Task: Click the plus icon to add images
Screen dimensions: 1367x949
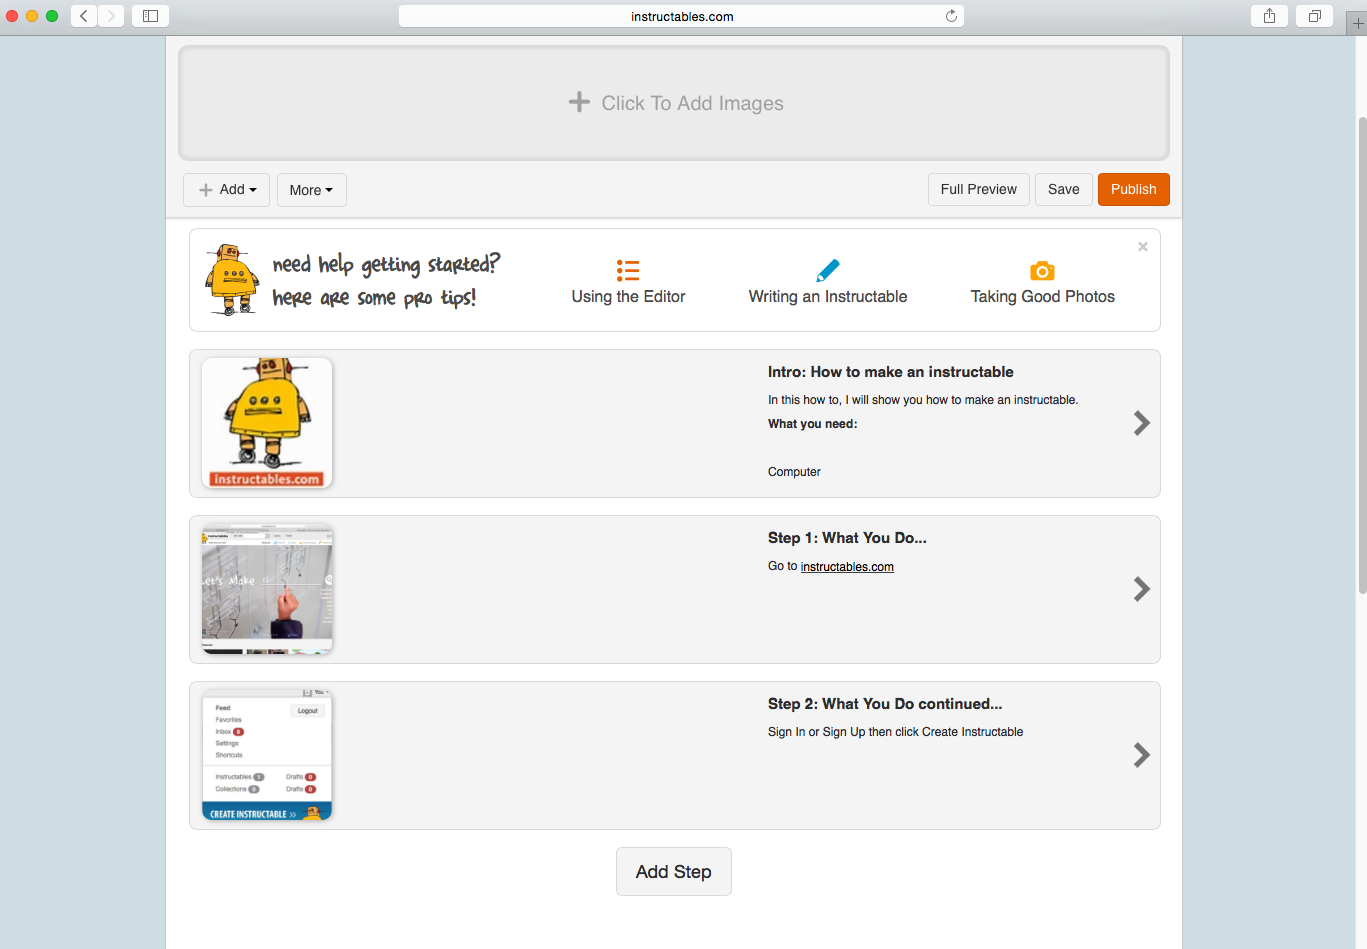Action: 579,102
